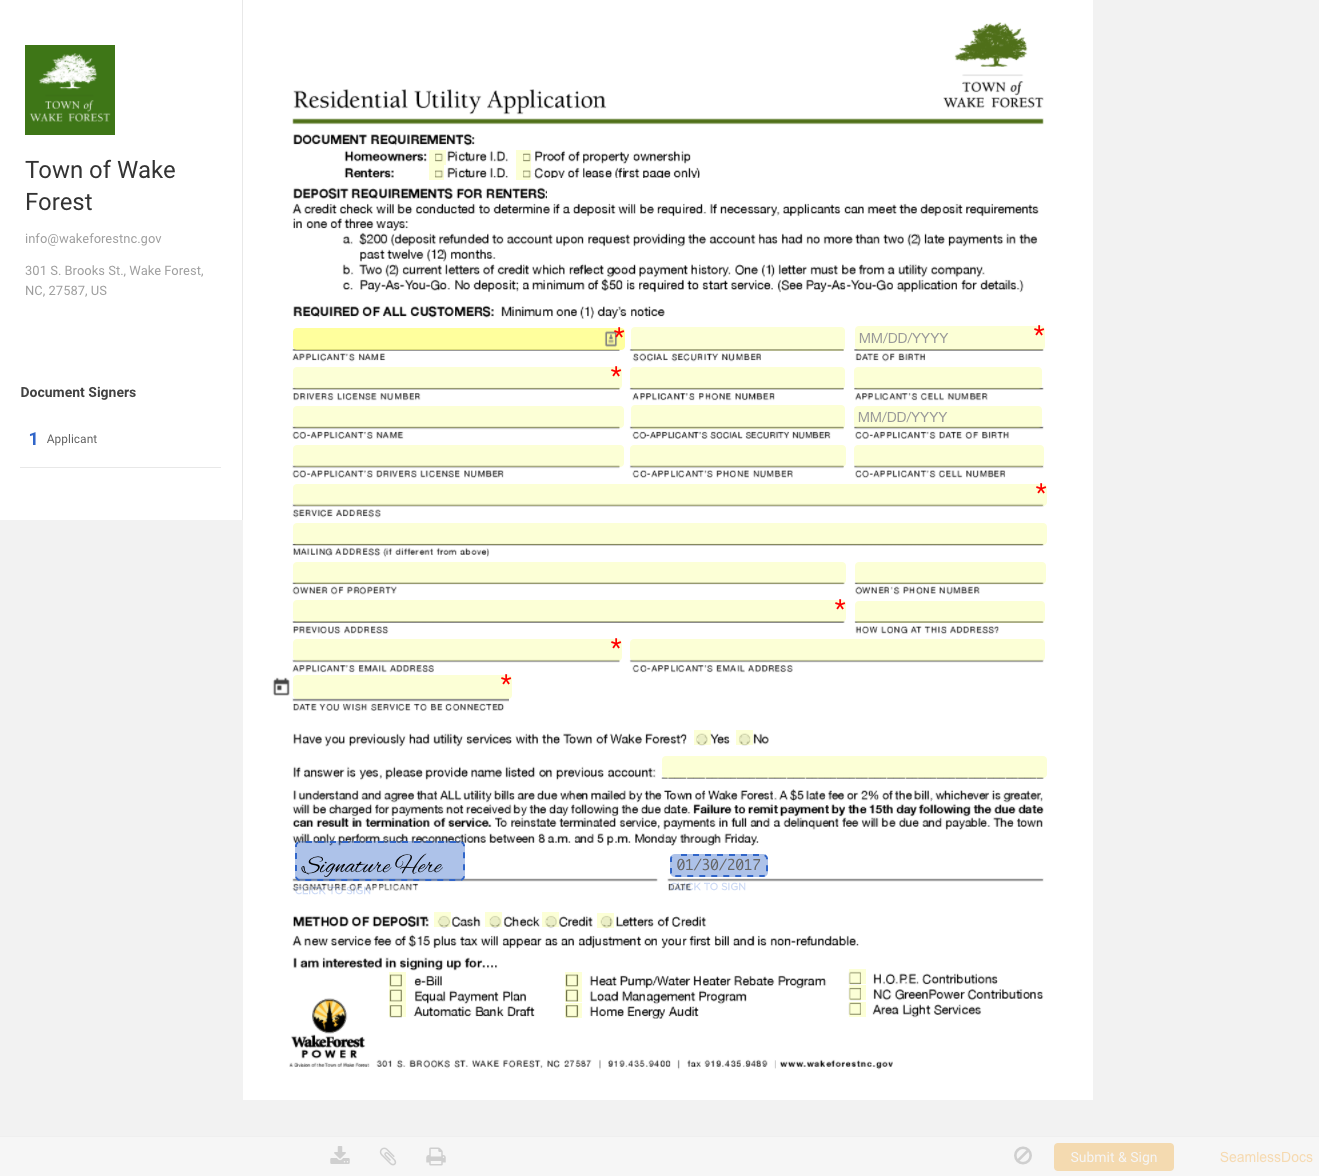Check Picture I.D. for Homeowners
This screenshot has height=1176, width=1319.
point(438,156)
